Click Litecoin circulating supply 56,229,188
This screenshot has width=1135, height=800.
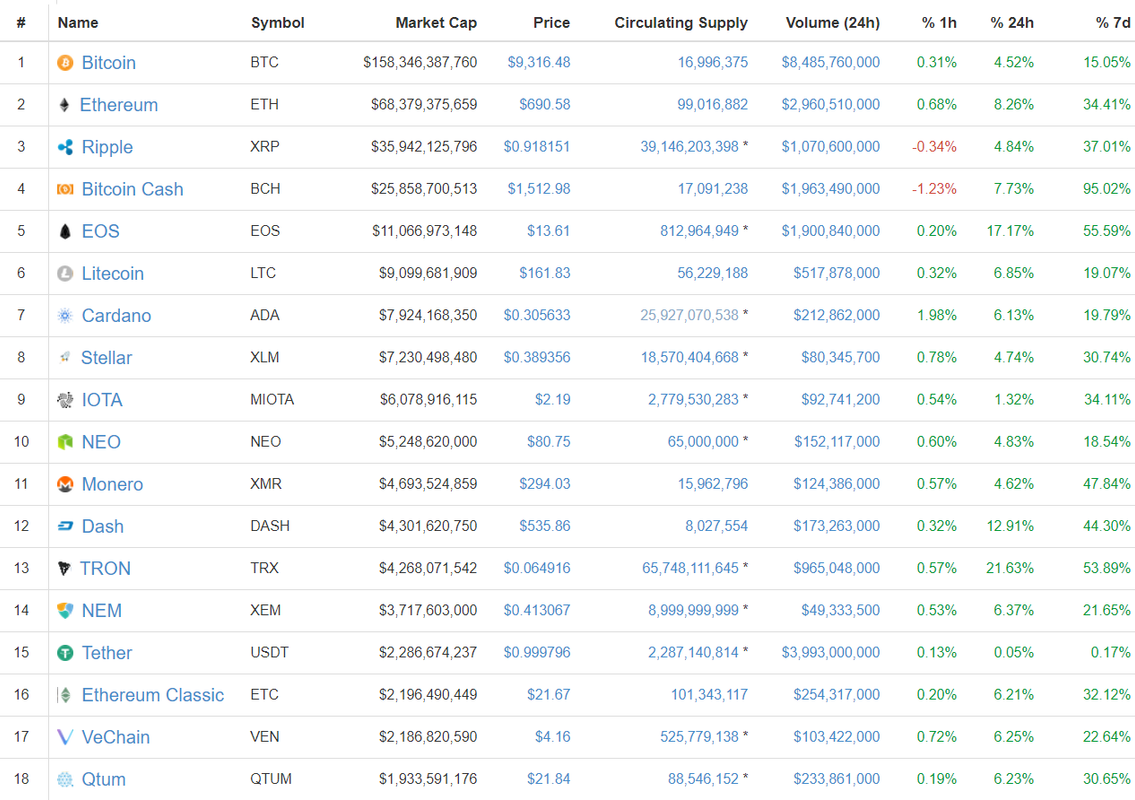tap(712, 273)
